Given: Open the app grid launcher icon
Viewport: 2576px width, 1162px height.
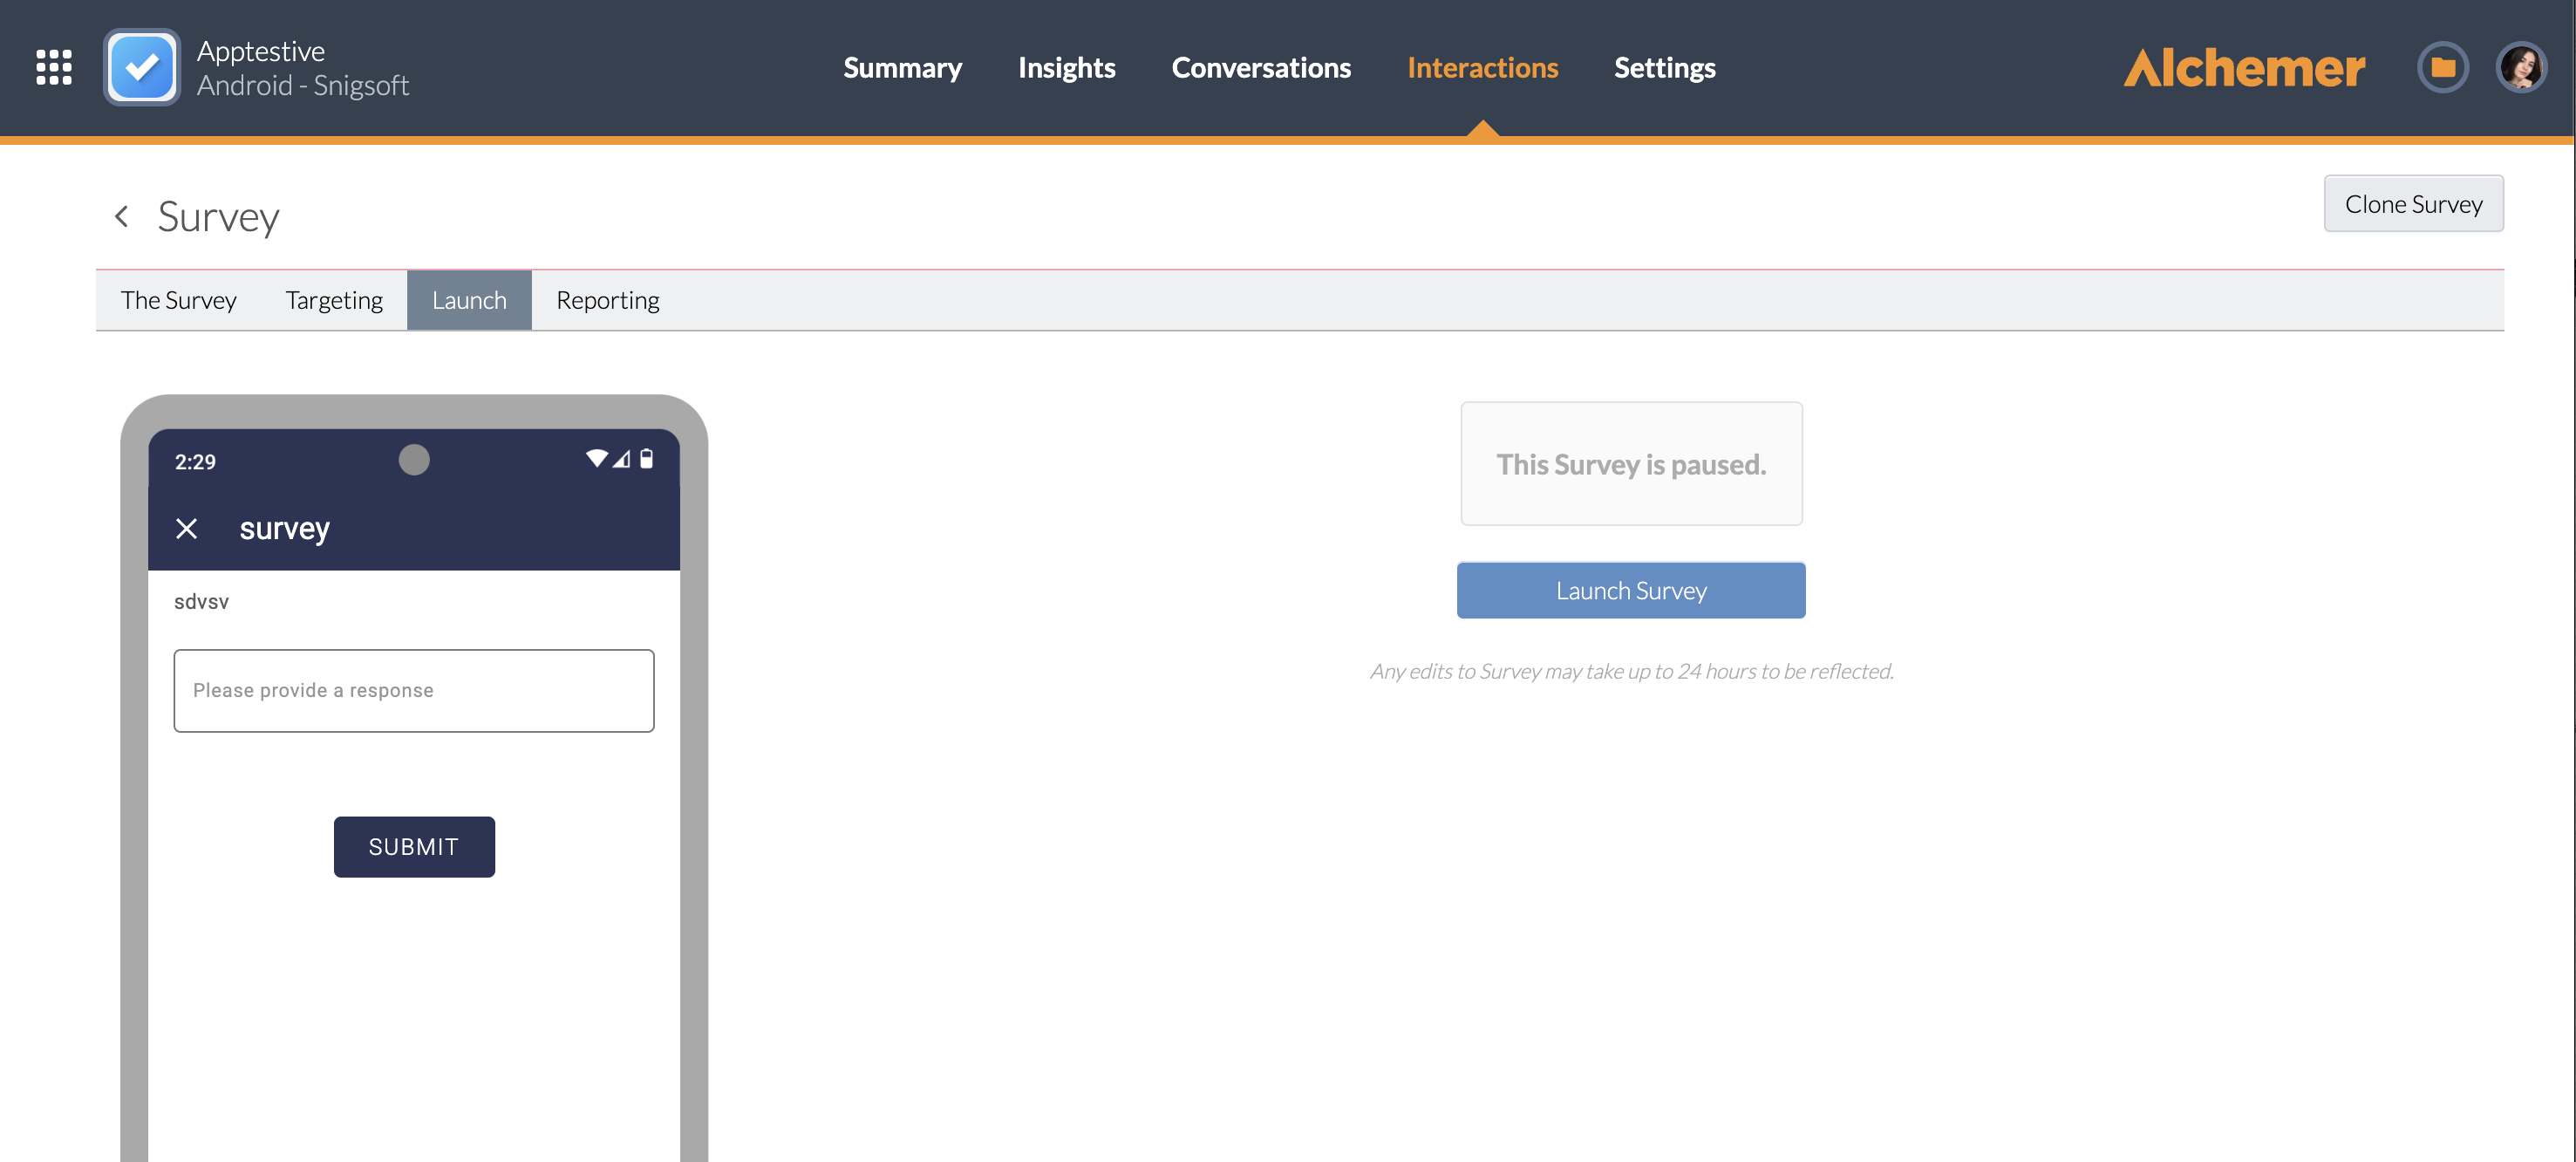Looking at the screenshot, I should 54,67.
